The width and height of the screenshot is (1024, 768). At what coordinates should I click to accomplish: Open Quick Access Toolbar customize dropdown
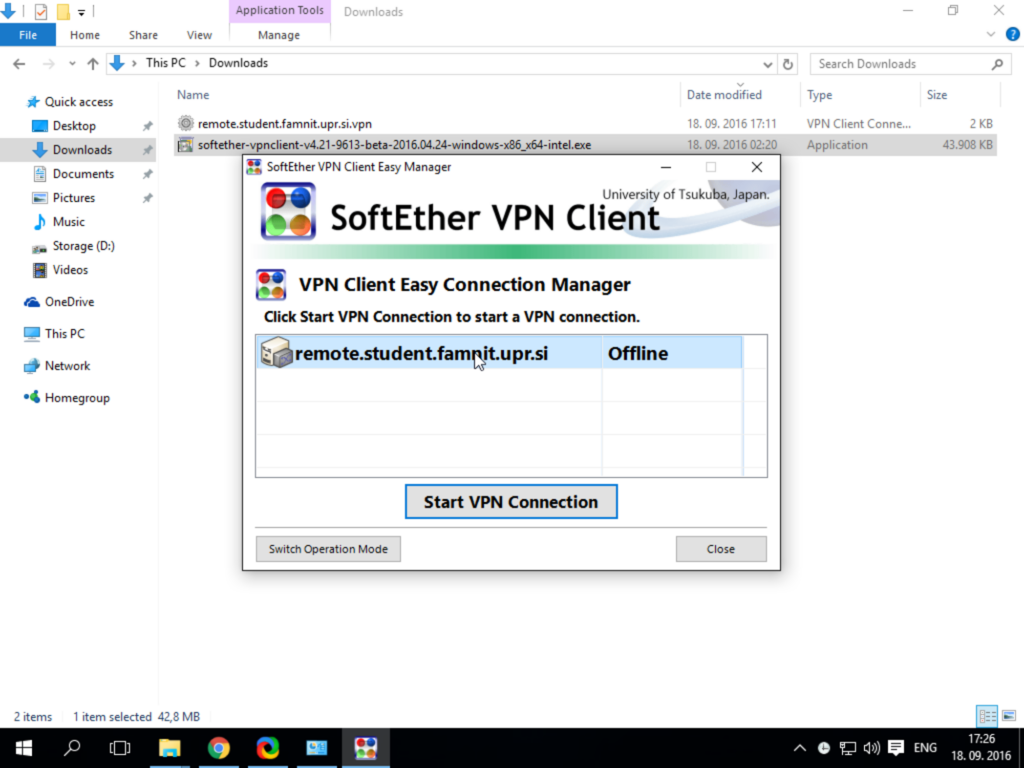click(81, 12)
